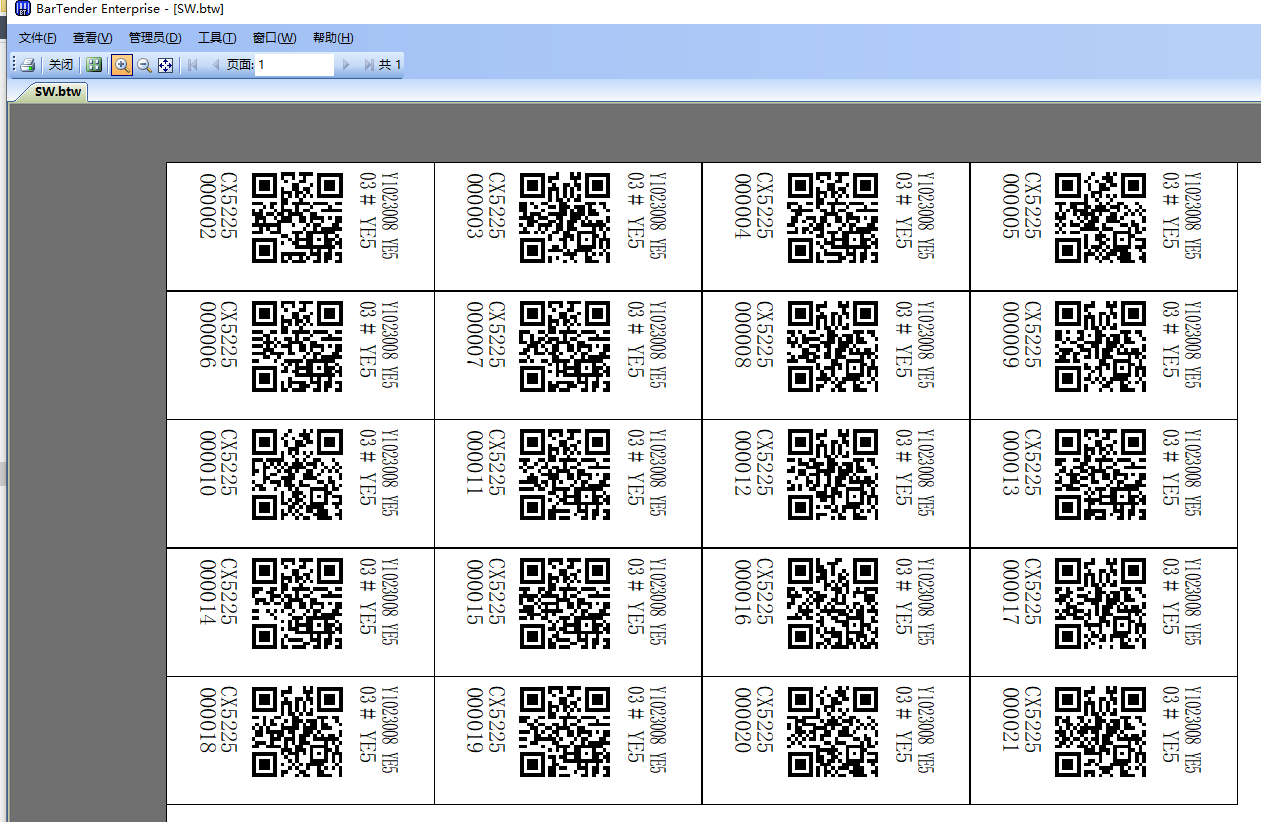Screen dimensions: 1261x822
Task: Click the serial text 000005
Action: coord(1012,206)
